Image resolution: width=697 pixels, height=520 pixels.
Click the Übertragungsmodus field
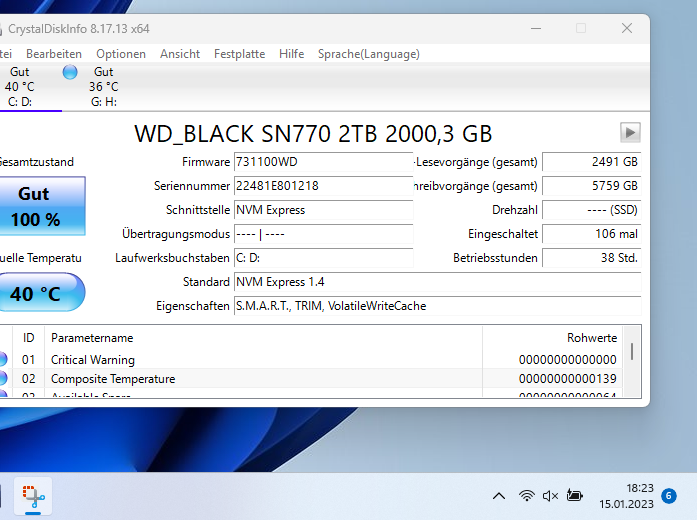[324, 234]
